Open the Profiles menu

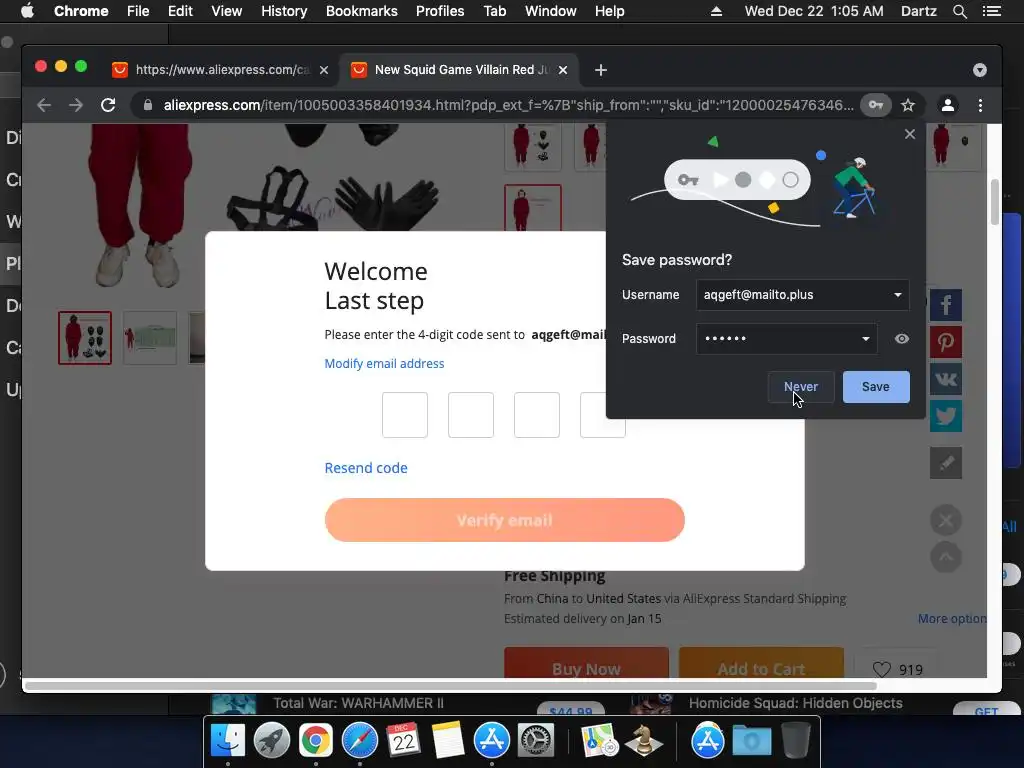pos(440,11)
